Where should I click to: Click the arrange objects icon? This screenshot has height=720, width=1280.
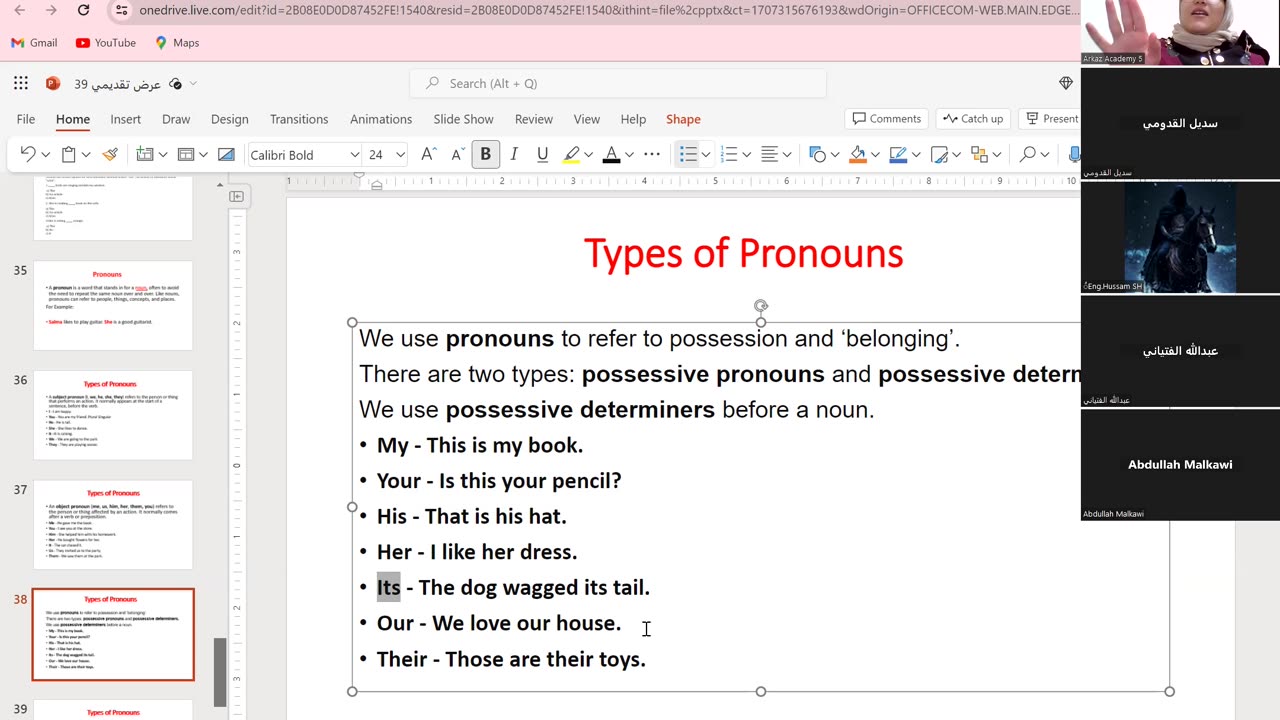click(x=979, y=155)
